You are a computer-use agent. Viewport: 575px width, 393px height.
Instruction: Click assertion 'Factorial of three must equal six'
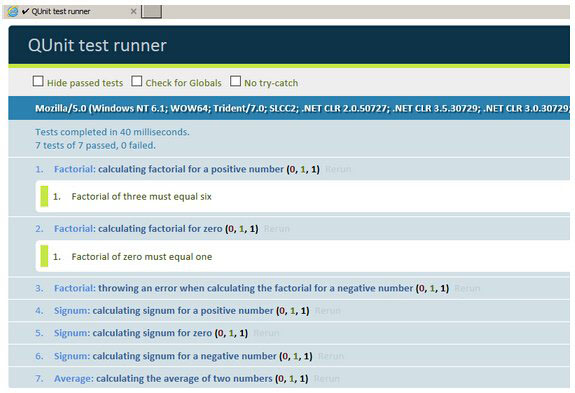pos(142,196)
